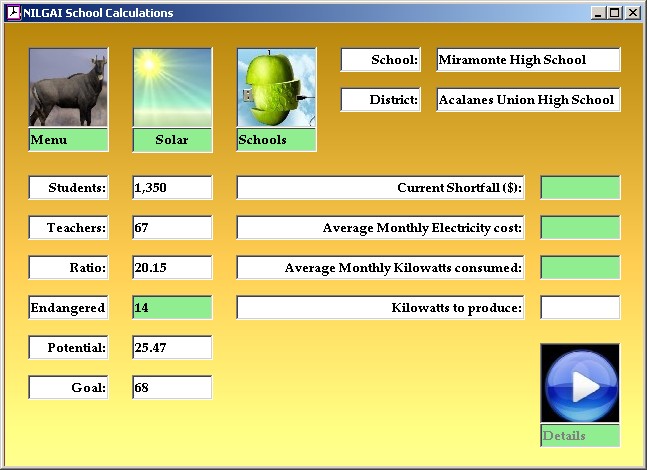Click the Ratio field showing 20.15
647x470 pixels.
pyautogui.click(x=172, y=268)
